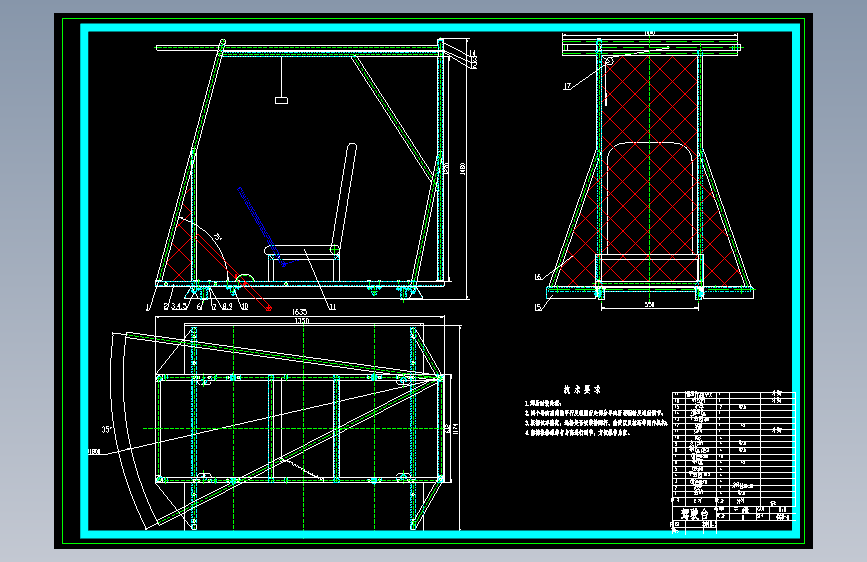Click the seat cushion in side view
The width and height of the screenshot is (867, 562).
coord(304,252)
